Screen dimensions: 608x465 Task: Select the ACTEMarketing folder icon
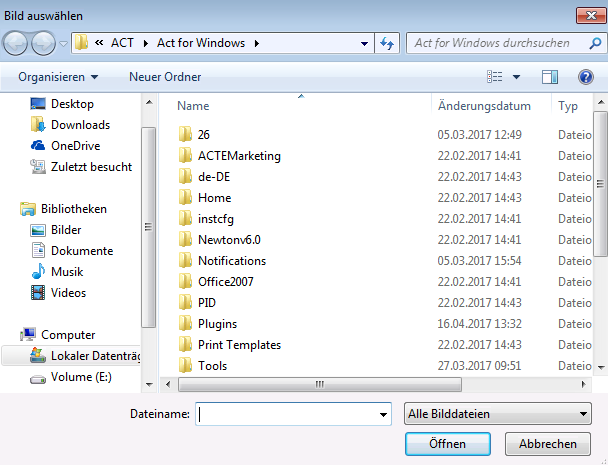[185, 155]
